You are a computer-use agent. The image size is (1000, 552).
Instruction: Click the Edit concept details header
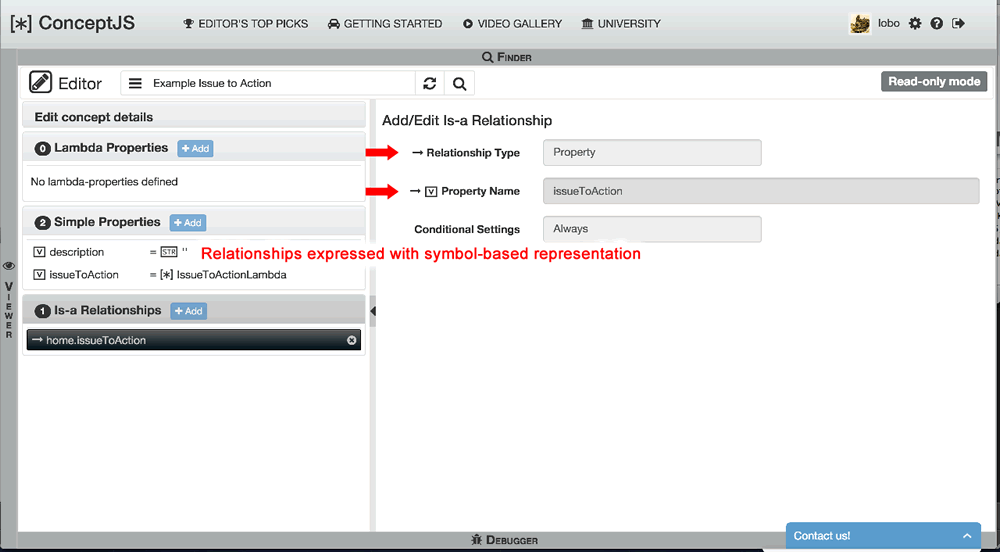pyautogui.click(x=194, y=117)
